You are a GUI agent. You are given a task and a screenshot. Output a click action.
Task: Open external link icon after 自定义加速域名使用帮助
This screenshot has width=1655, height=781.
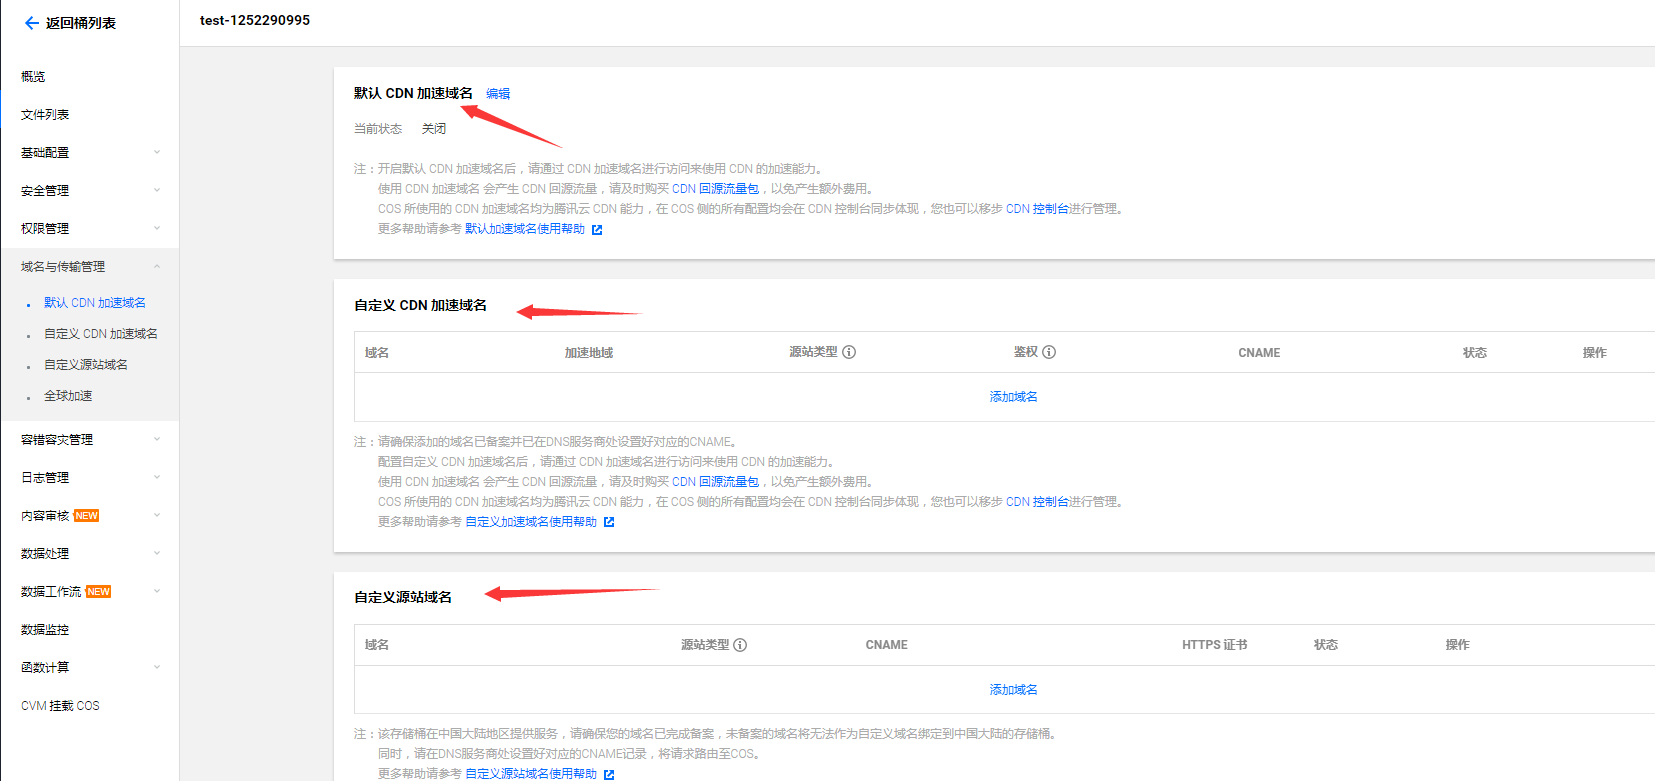tap(609, 522)
